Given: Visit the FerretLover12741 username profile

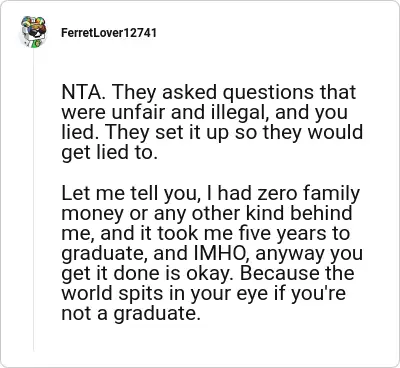Looking at the screenshot, I should pyautogui.click(x=109, y=33).
